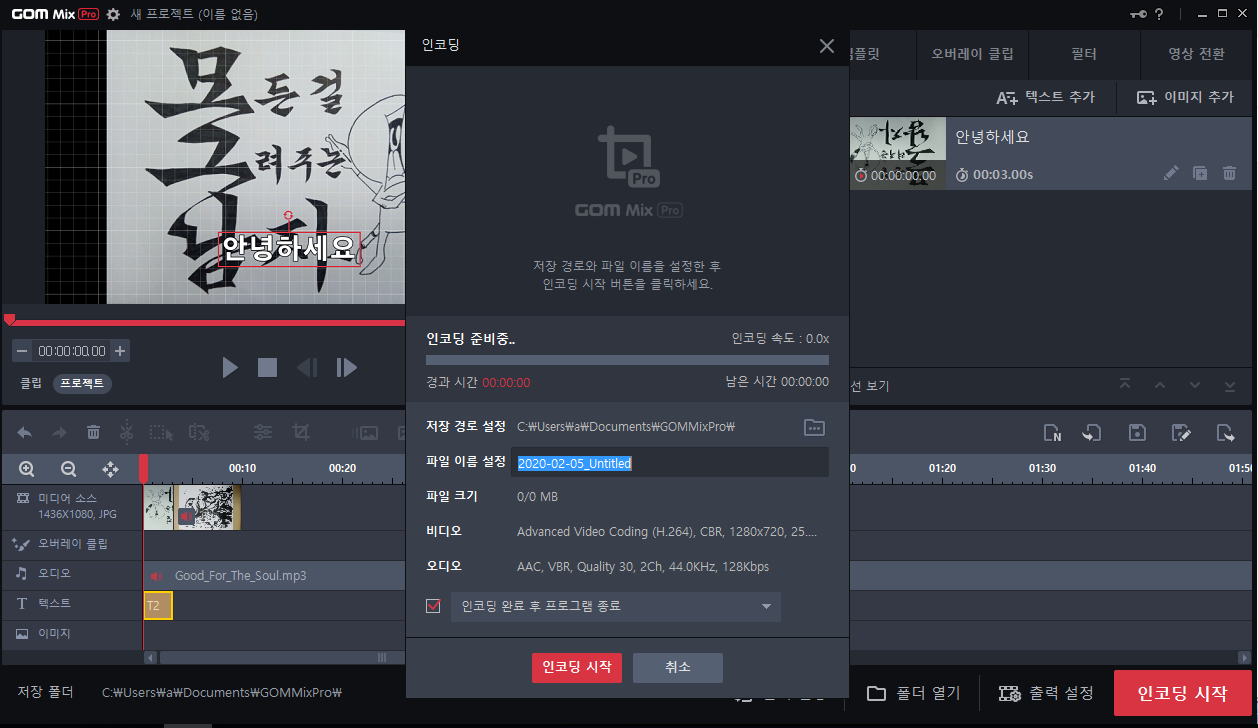Redo the timeline action

click(59, 432)
